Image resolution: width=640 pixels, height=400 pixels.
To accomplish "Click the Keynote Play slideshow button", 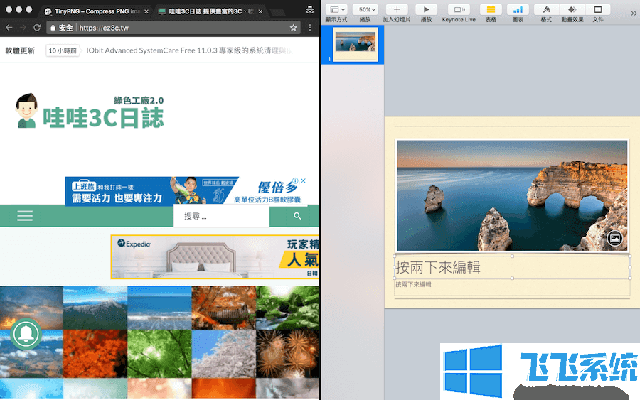I will click(x=427, y=9).
